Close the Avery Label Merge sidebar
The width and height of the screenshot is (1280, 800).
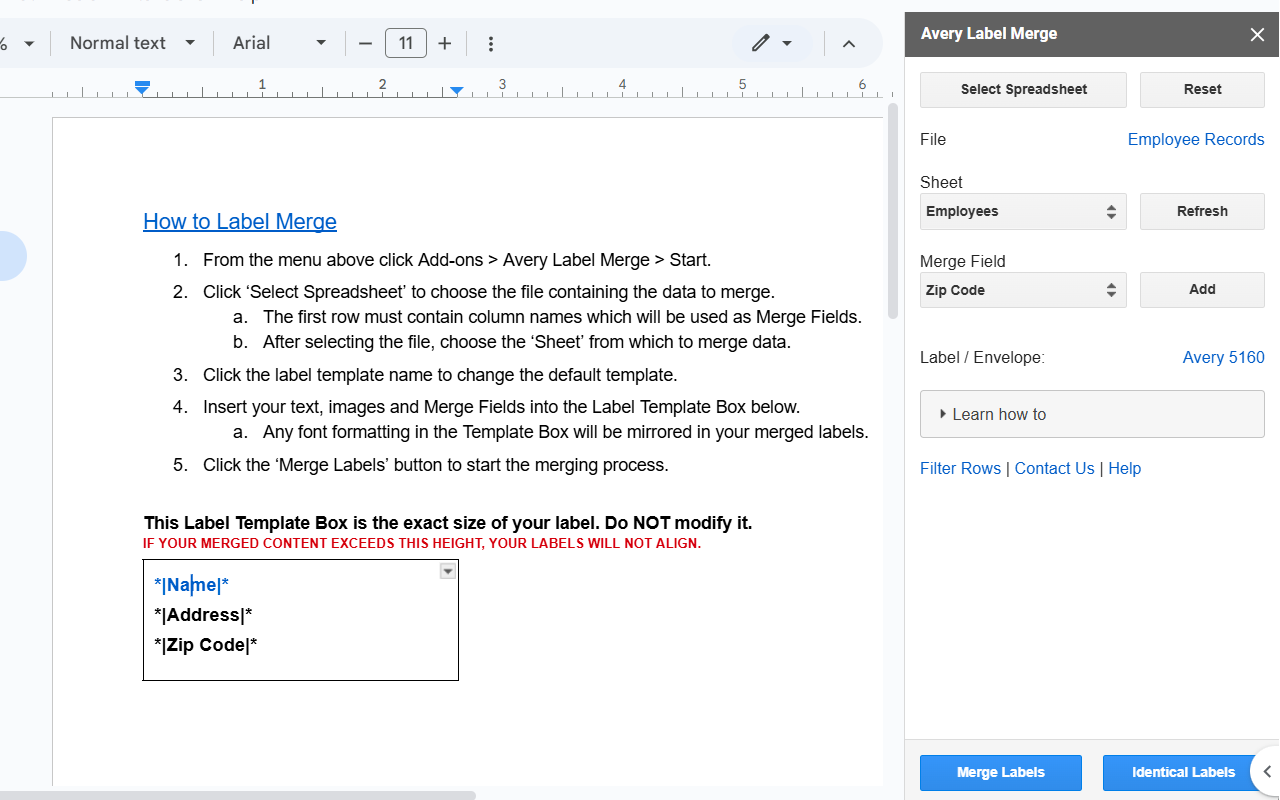tap(1257, 34)
